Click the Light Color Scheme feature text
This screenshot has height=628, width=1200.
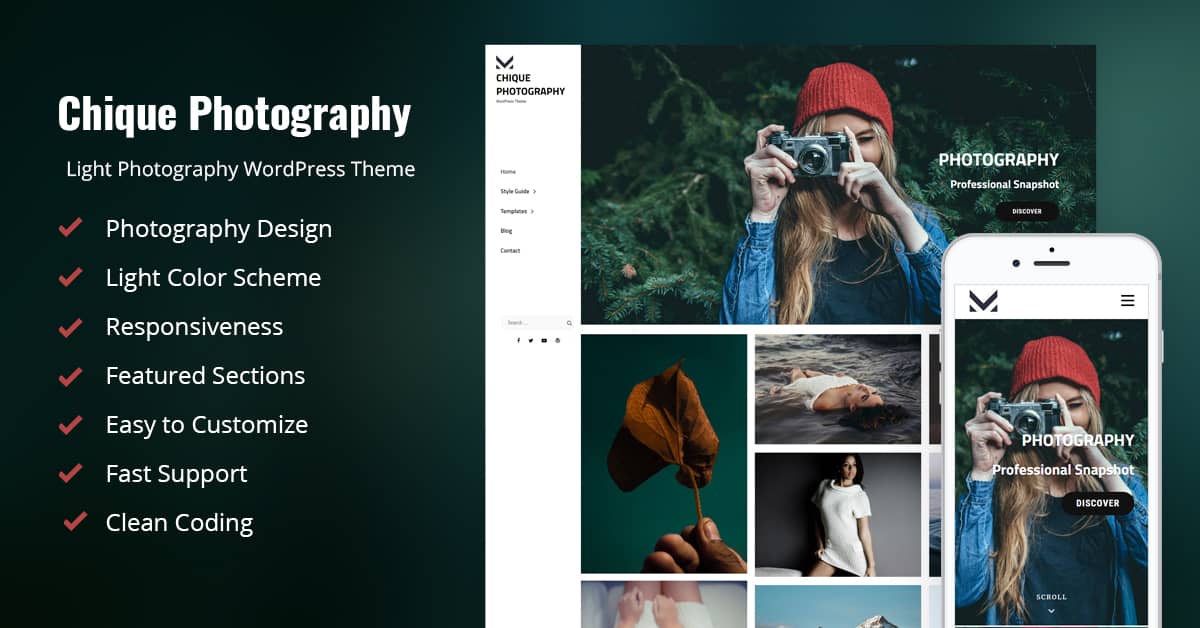[x=213, y=278]
